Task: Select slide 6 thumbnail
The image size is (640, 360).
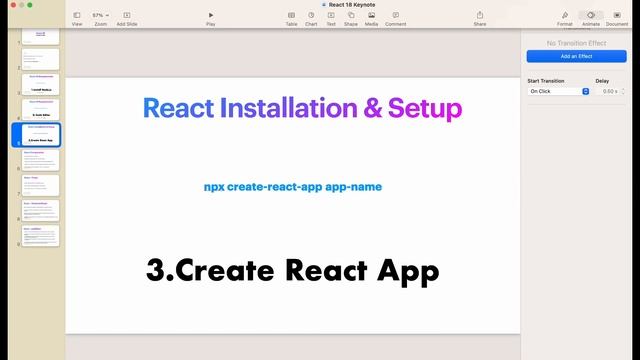Action: 40,160
